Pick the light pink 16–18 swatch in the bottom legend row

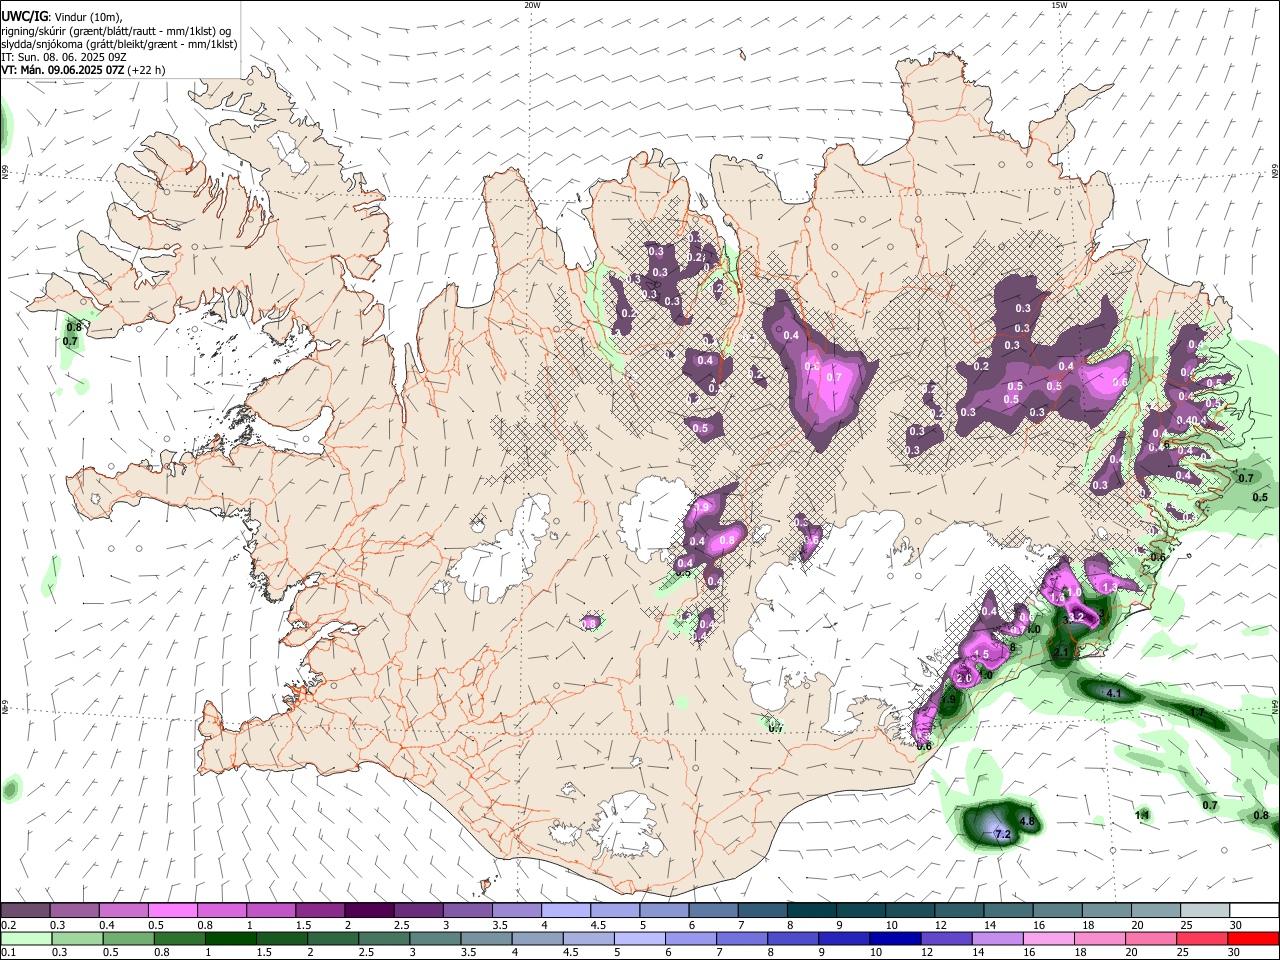tap(1049, 938)
